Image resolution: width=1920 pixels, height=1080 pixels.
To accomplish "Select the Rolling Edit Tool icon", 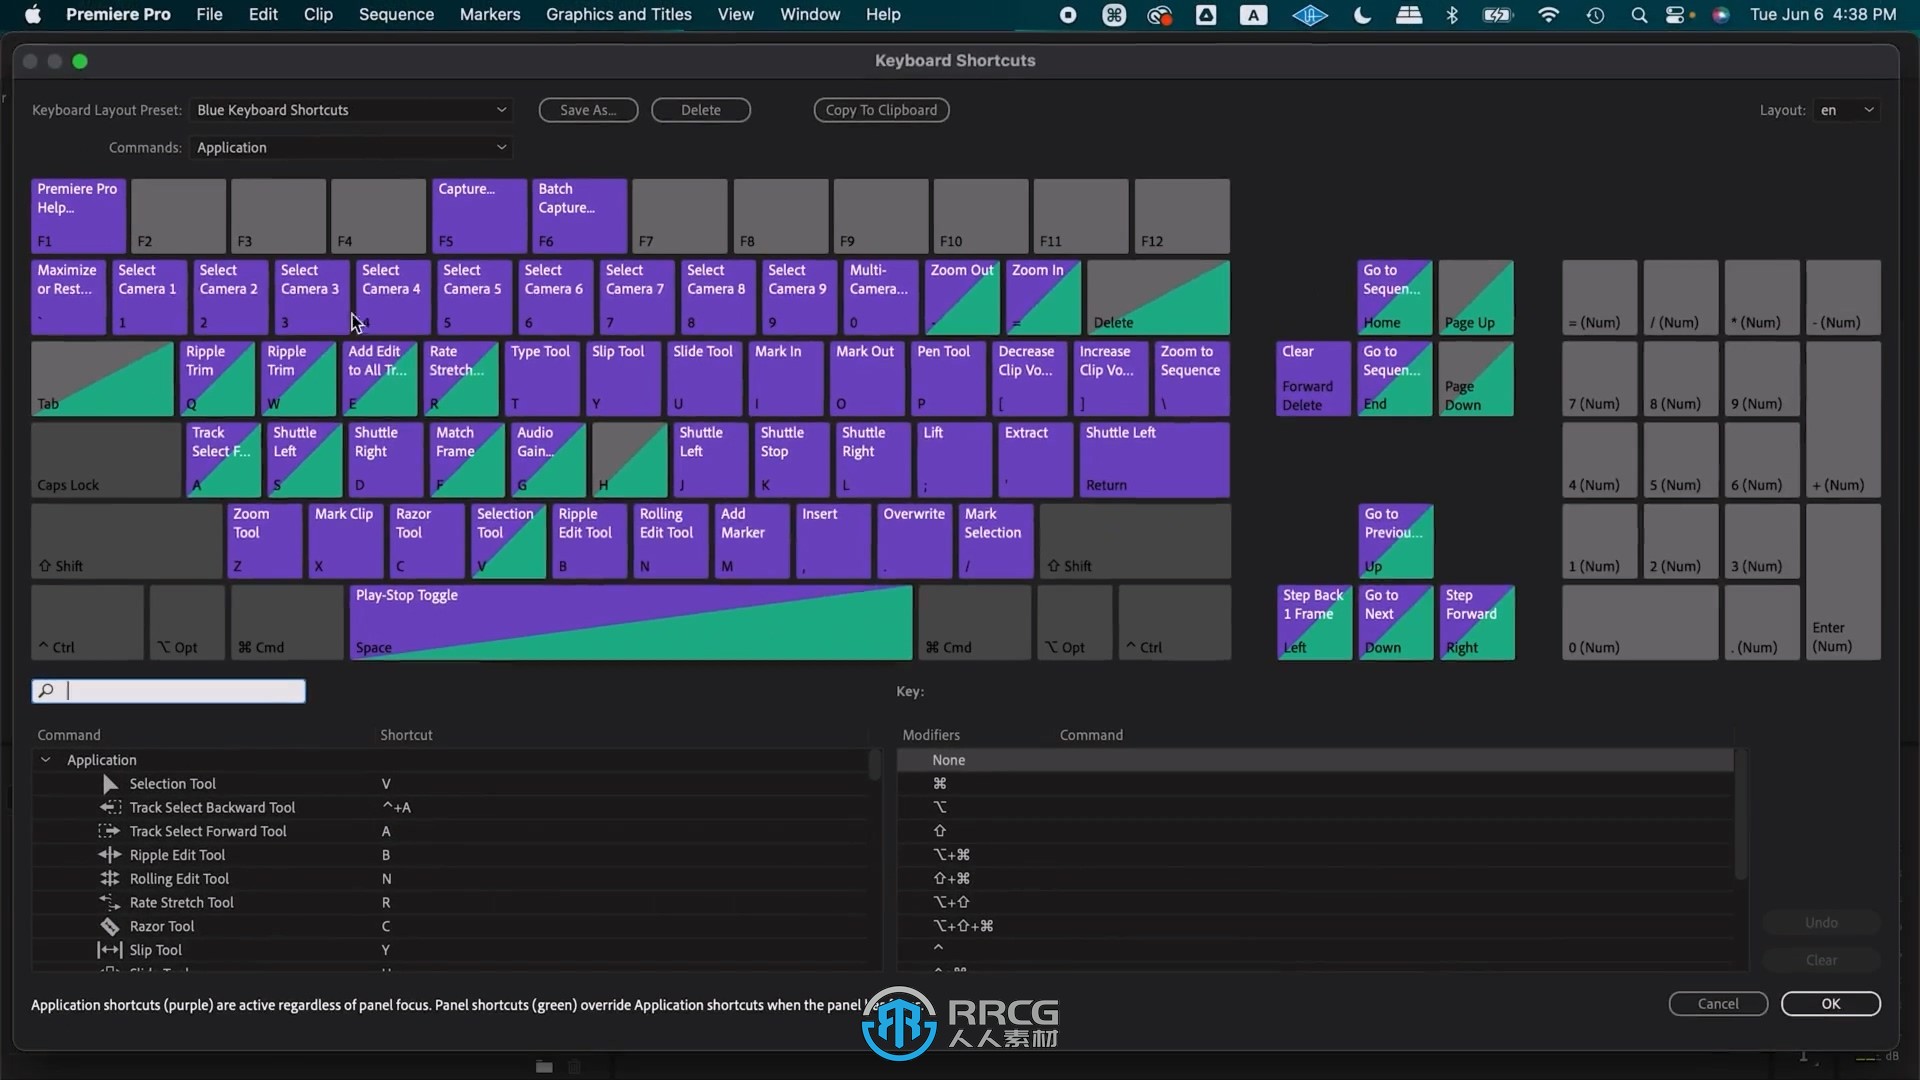I will (x=108, y=877).
